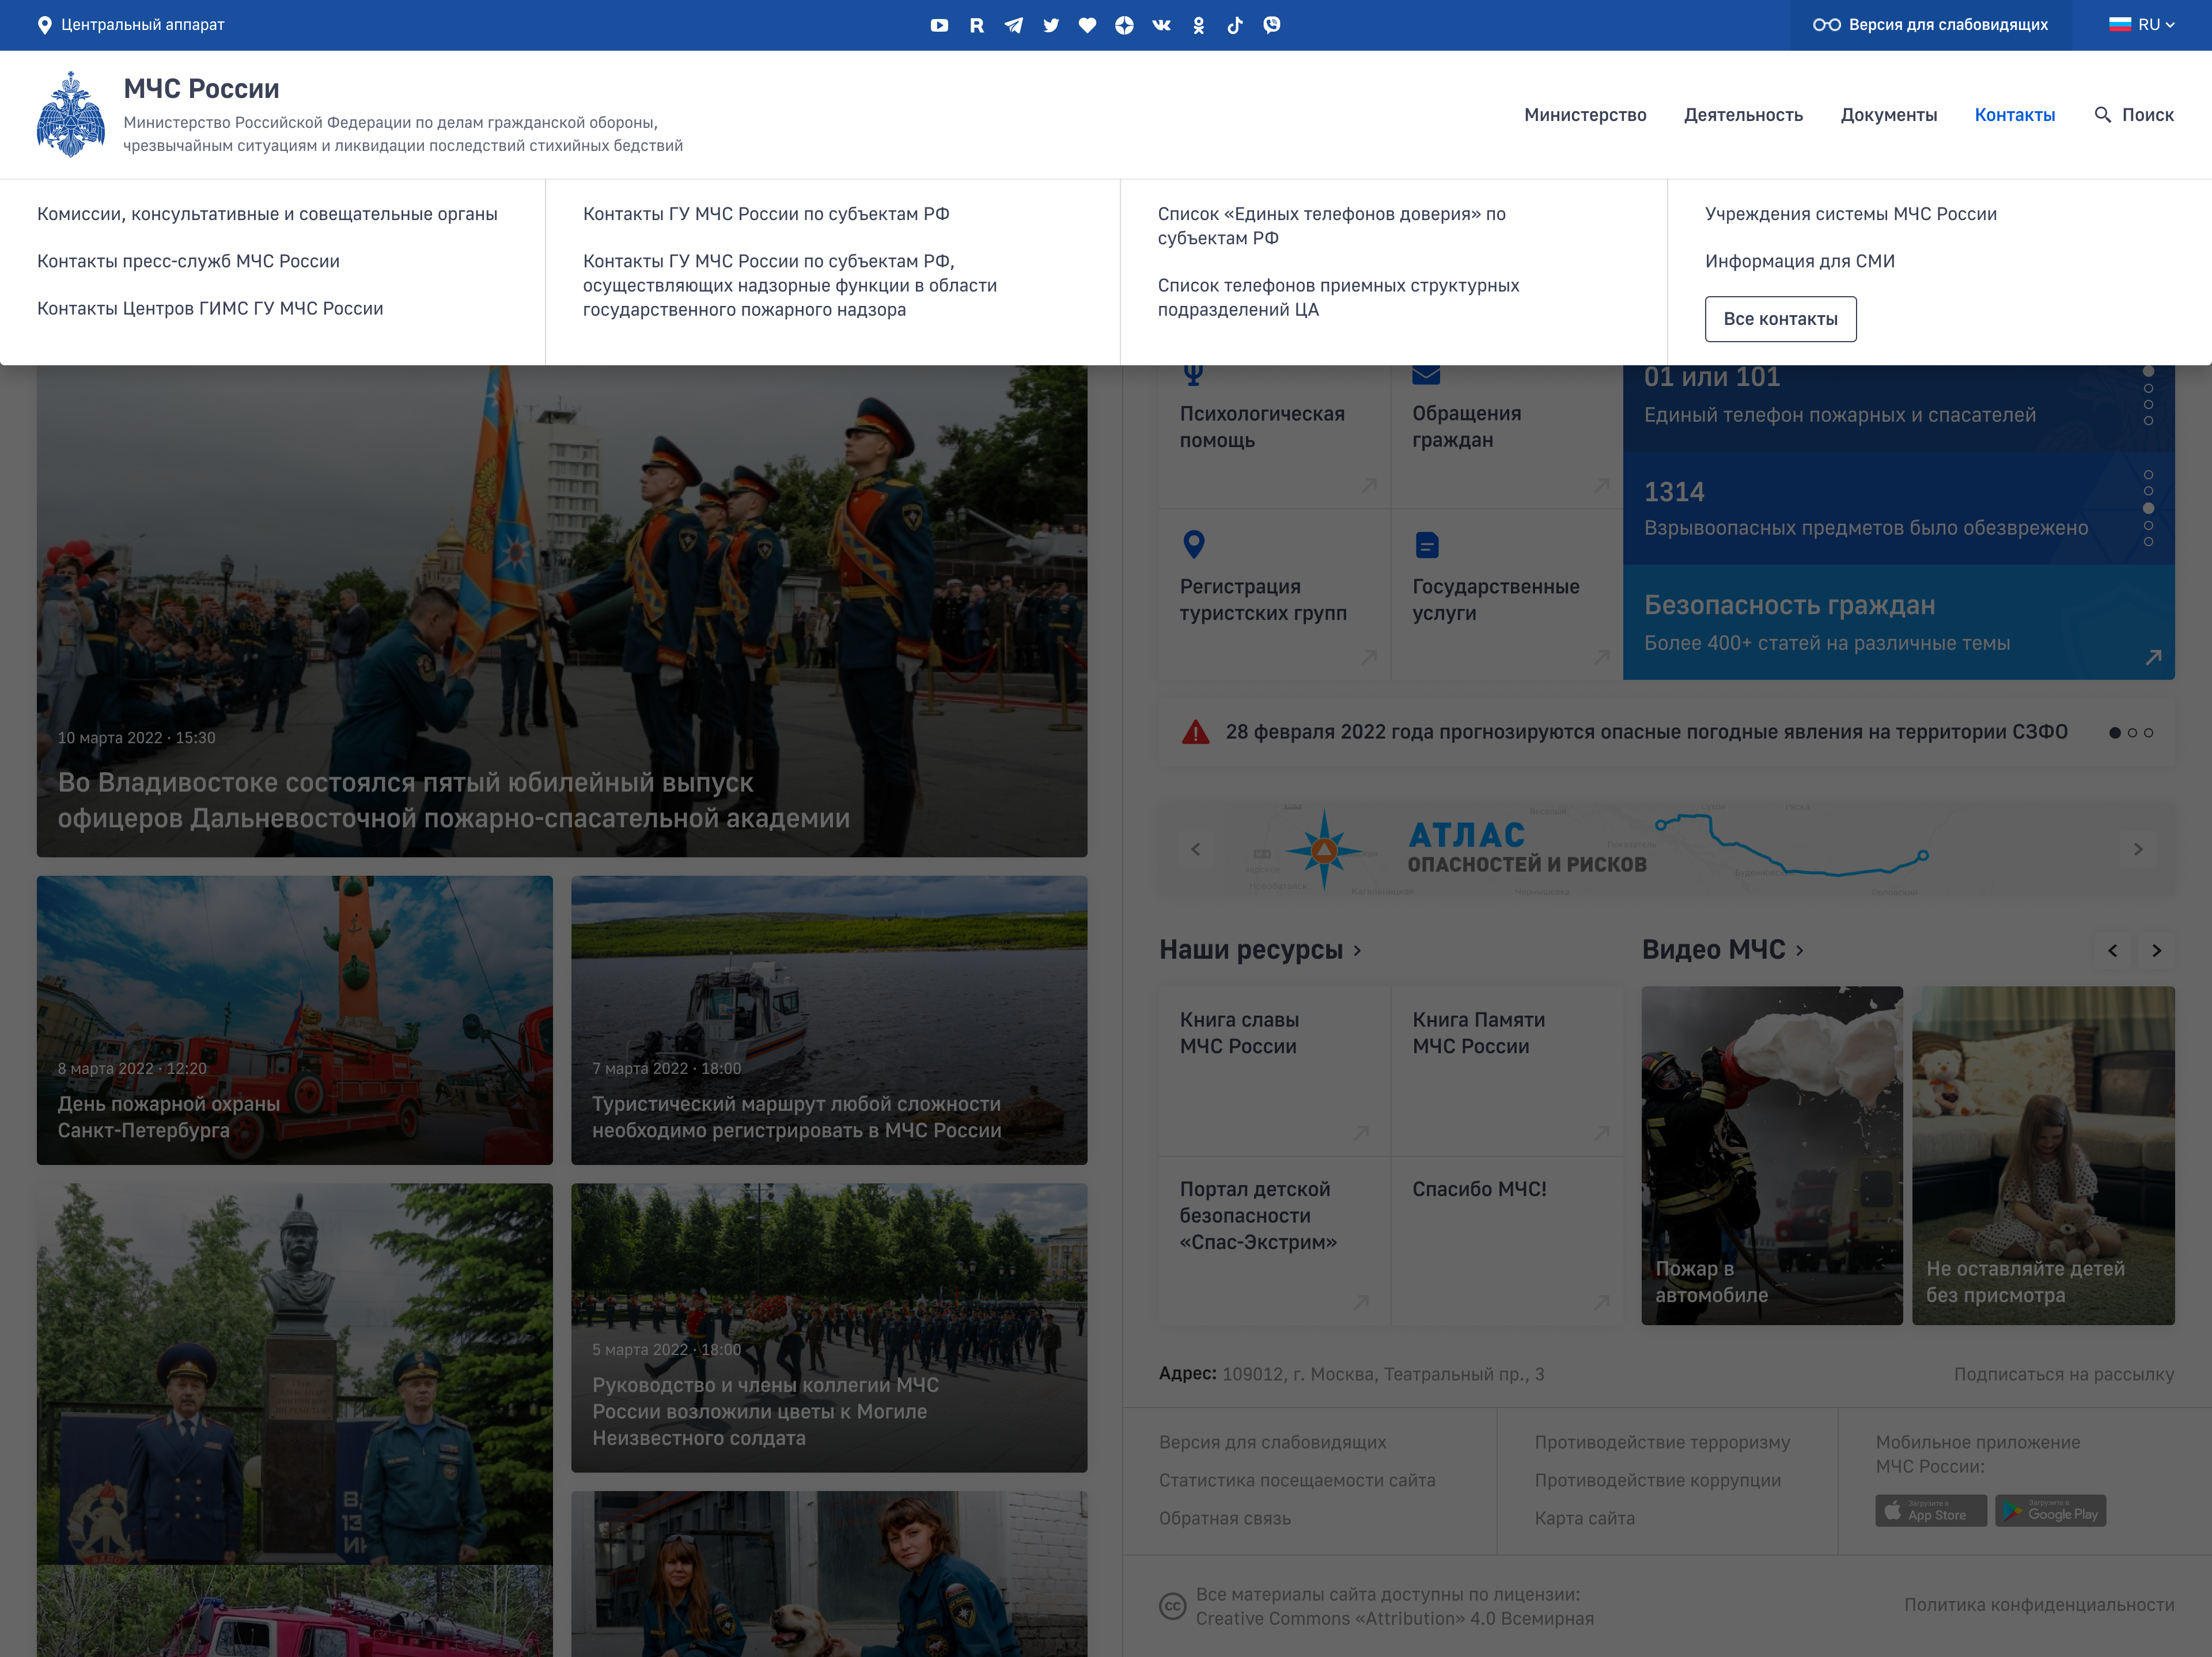Open the Twitter bird icon
This screenshot has width=2212, height=1657.
[1050, 25]
